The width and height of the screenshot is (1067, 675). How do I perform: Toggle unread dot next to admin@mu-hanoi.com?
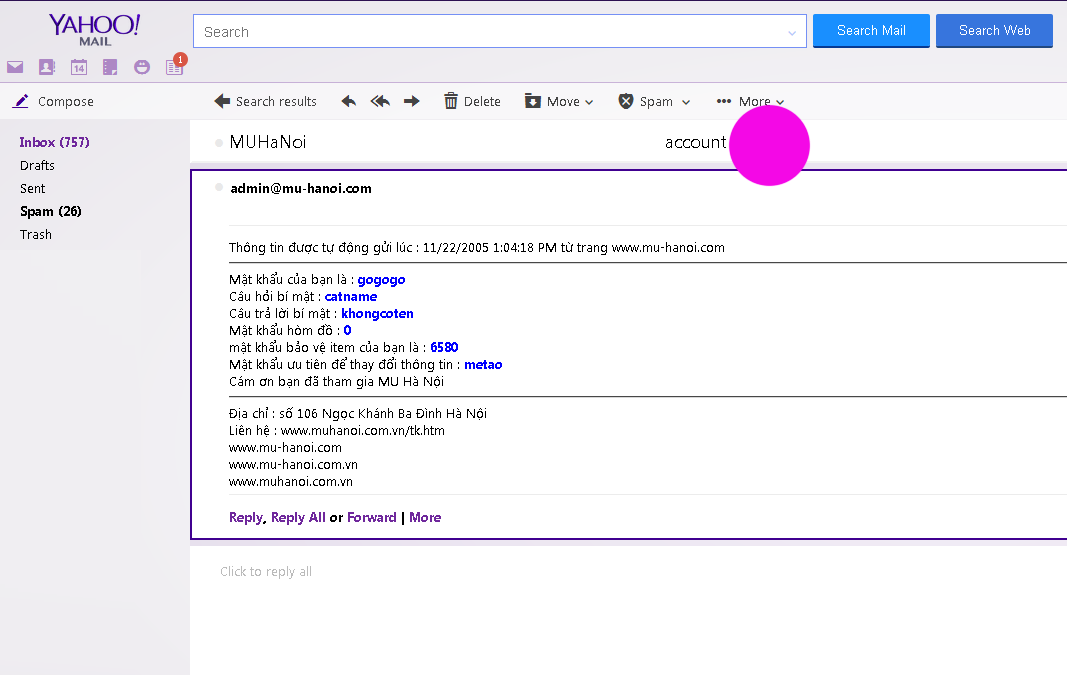[218, 187]
